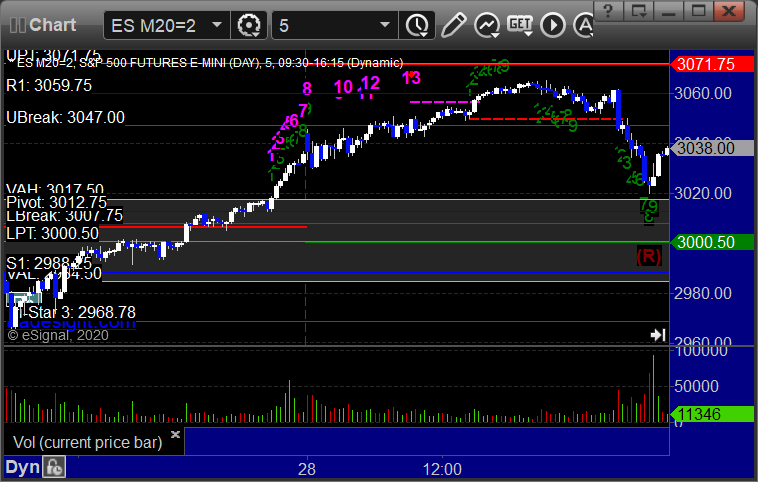Viewport: 758px width, 482px height.
Task: Click the question mark help button
Action: 608,11
